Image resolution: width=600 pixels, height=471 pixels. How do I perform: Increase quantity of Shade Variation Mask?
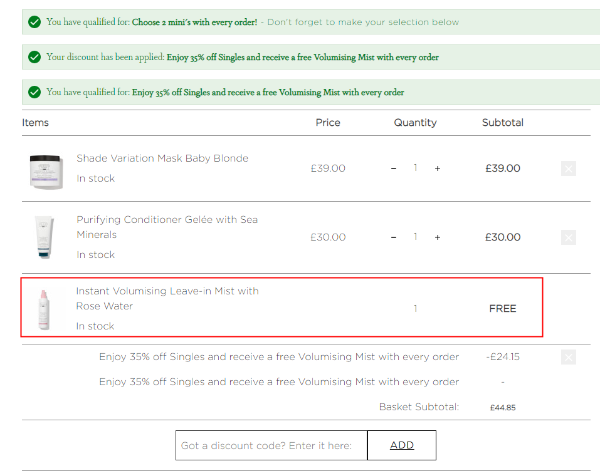[437, 168]
